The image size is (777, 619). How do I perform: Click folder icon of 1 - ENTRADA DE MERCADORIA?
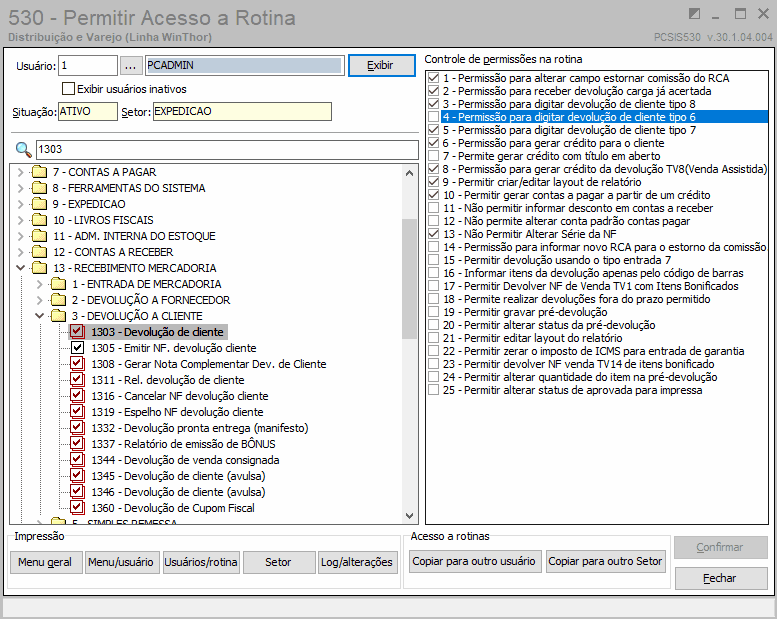point(58,283)
